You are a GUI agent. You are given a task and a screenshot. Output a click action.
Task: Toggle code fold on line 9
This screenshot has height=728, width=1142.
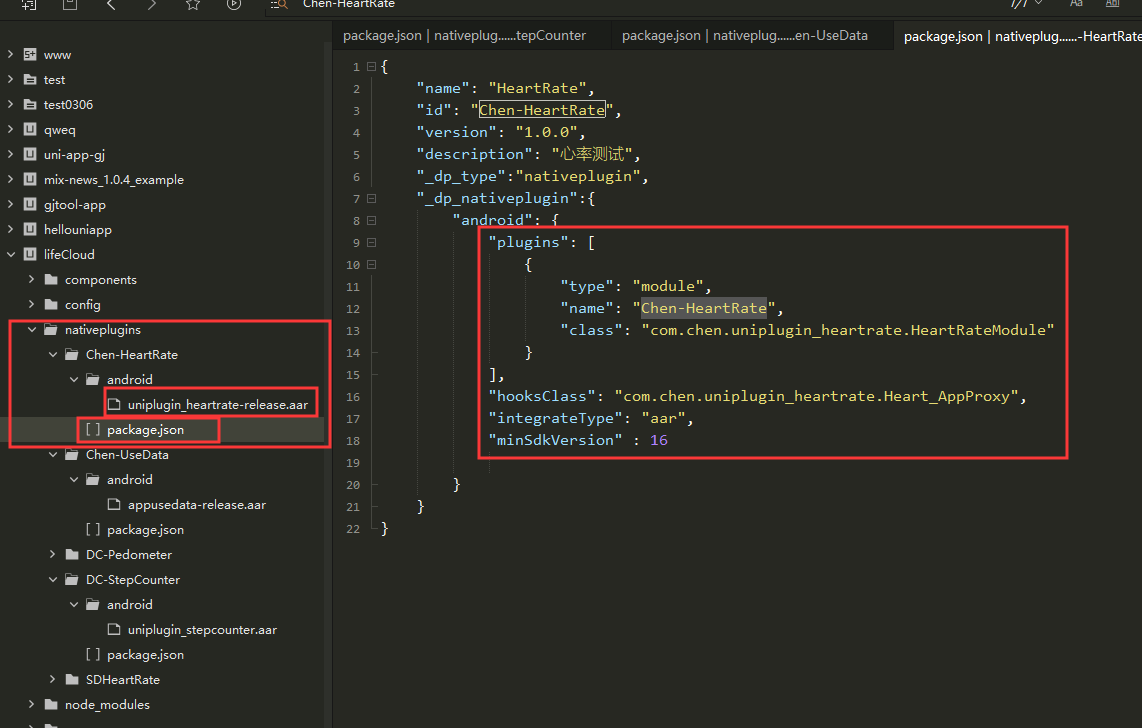pos(371,242)
